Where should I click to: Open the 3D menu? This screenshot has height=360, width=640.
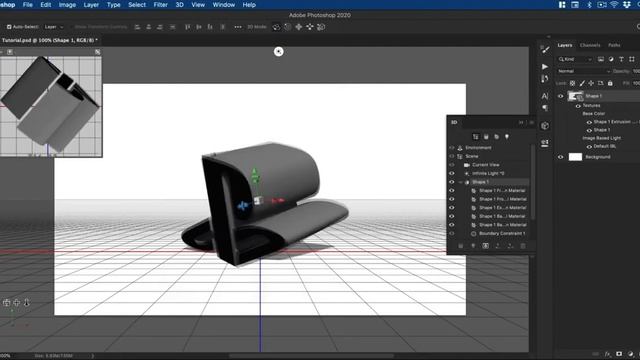coord(179,5)
